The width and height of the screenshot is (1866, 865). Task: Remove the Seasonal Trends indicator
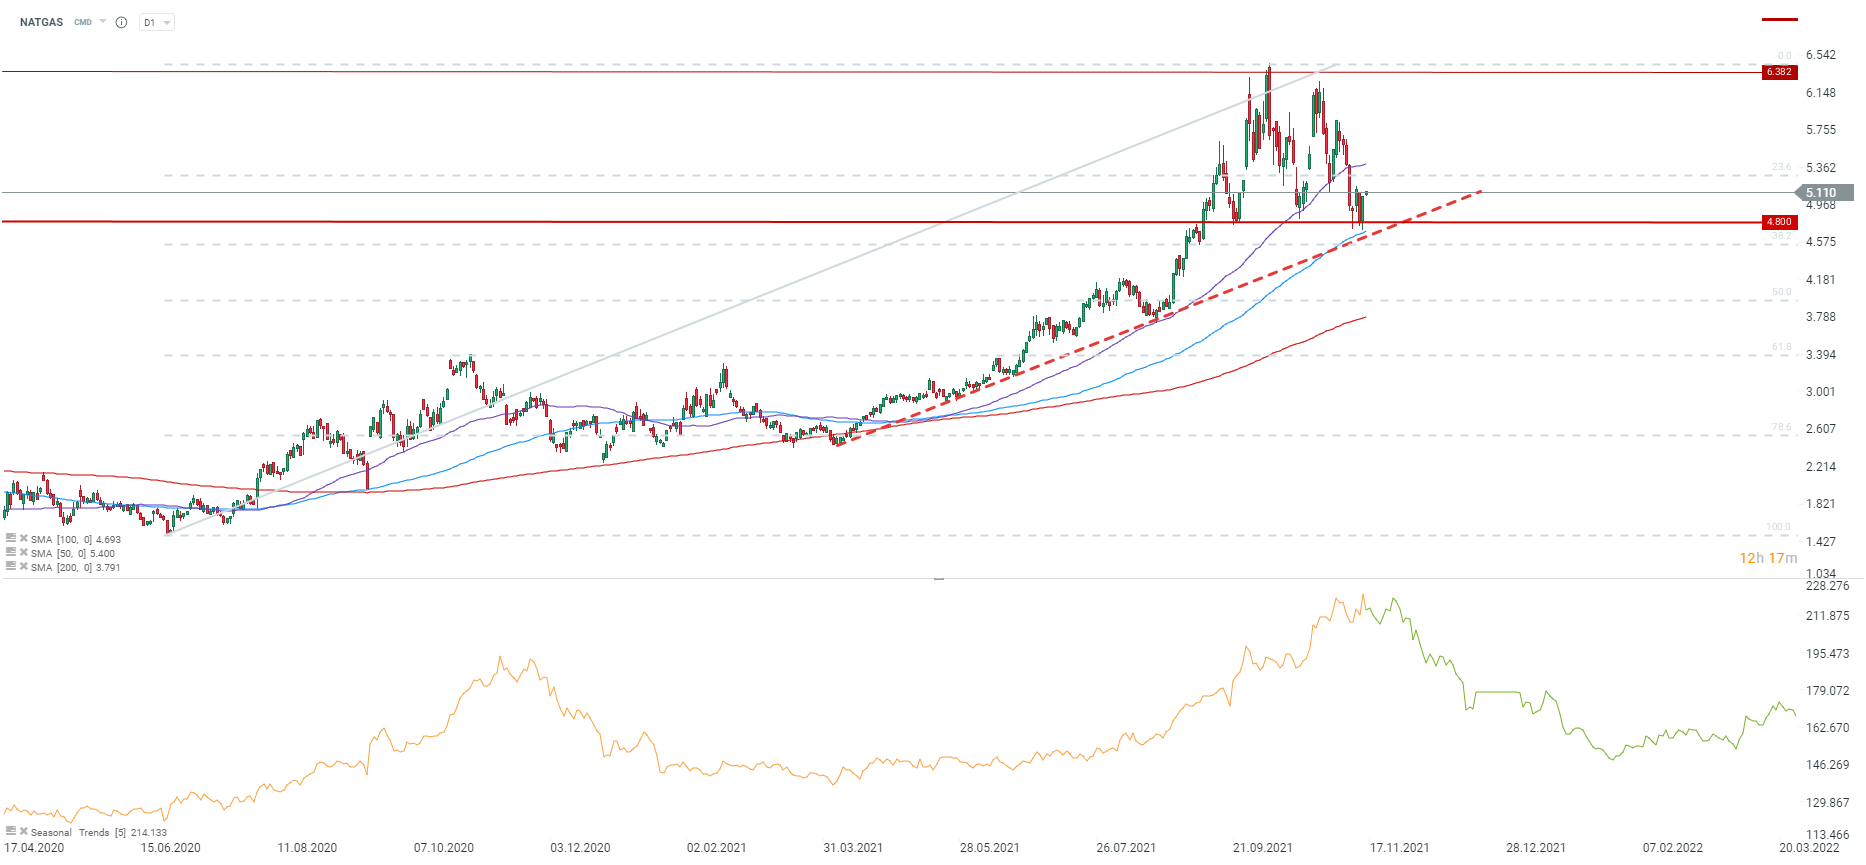click(24, 831)
